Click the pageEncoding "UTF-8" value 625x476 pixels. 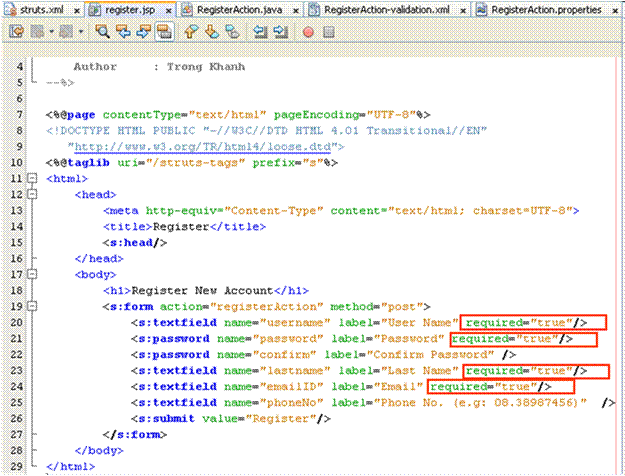click(x=391, y=115)
